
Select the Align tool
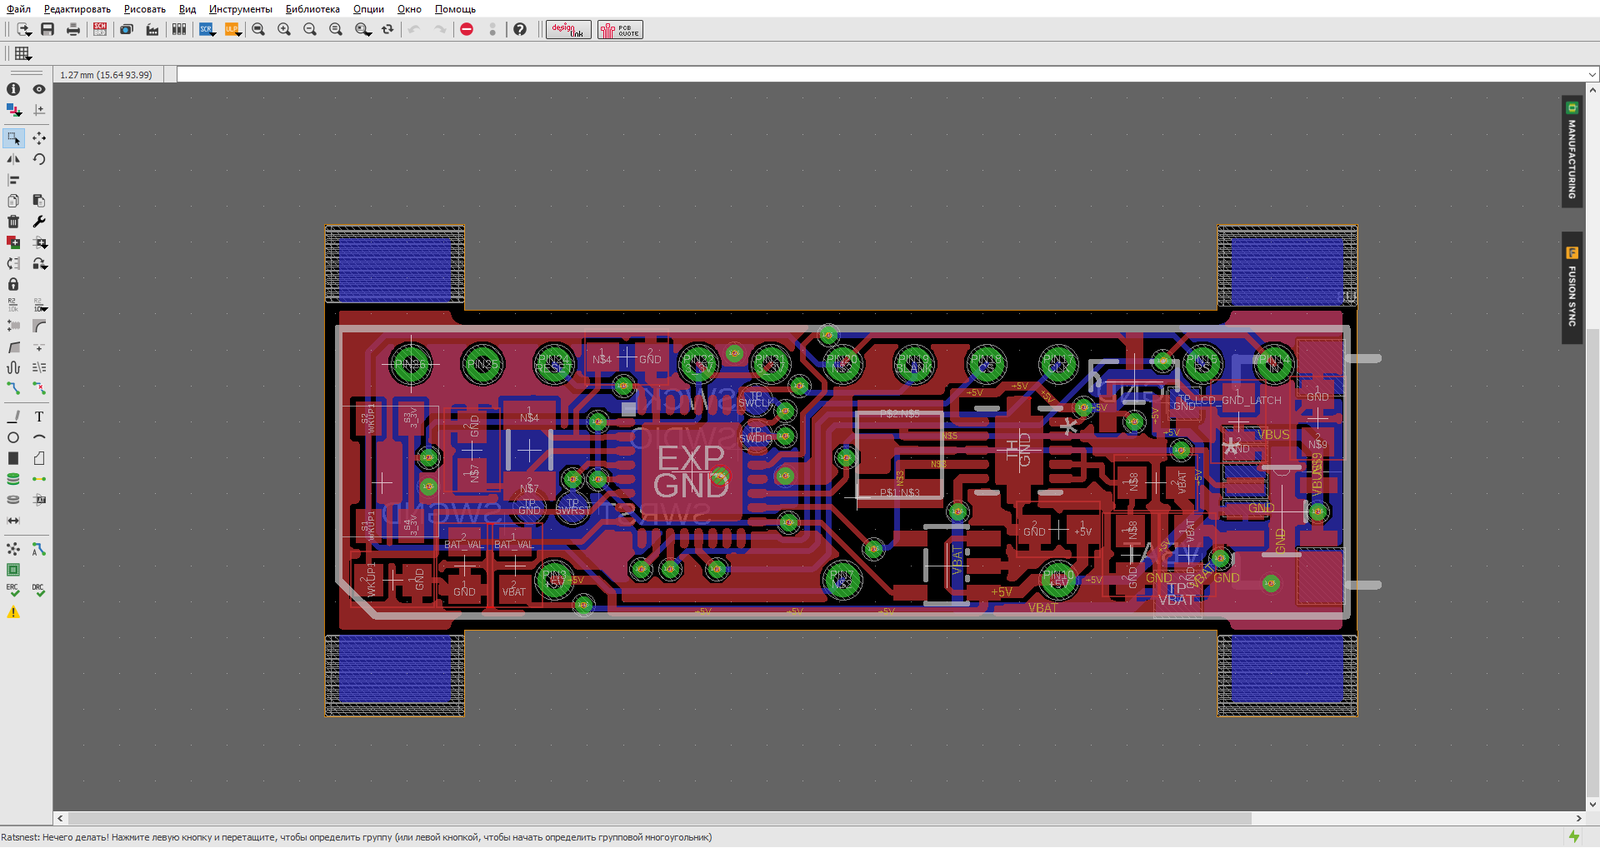pos(13,180)
